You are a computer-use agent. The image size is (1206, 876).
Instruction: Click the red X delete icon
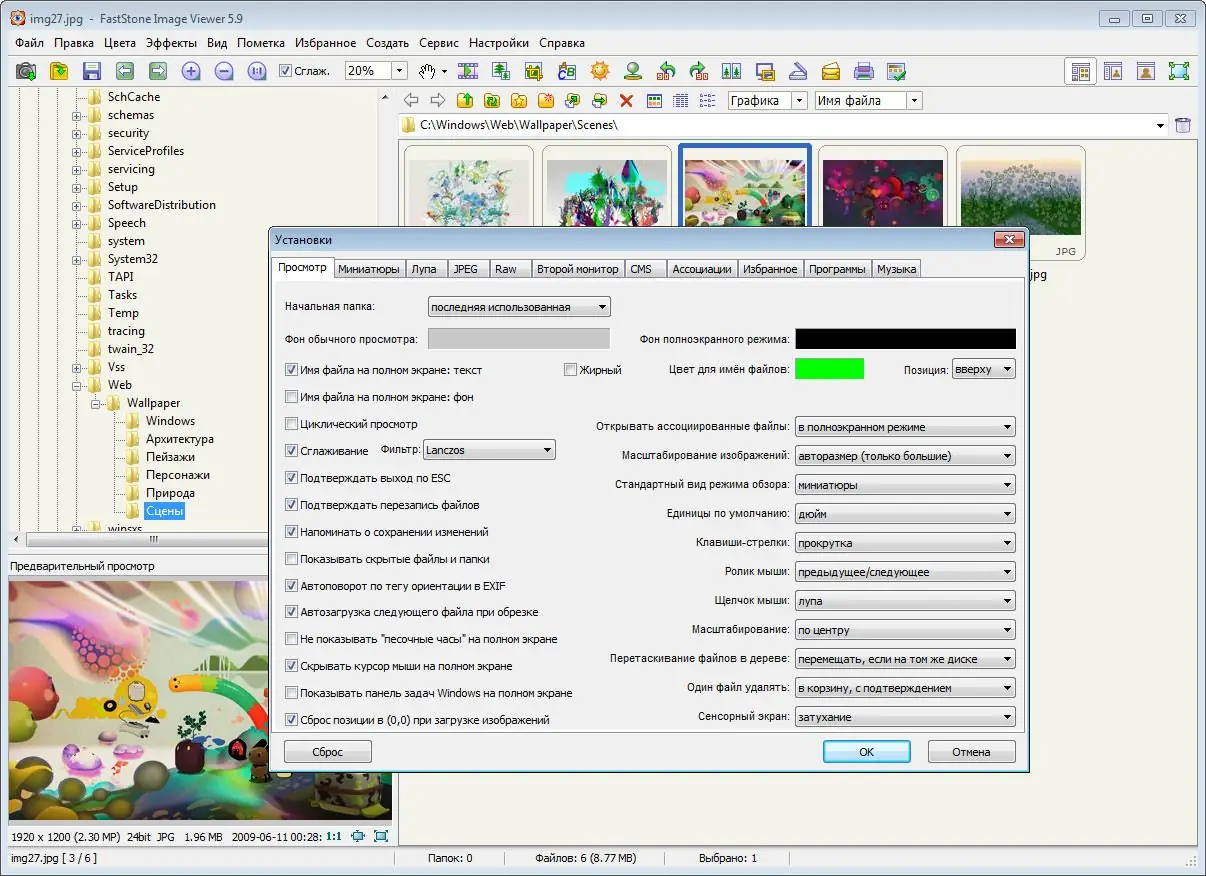click(627, 100)
